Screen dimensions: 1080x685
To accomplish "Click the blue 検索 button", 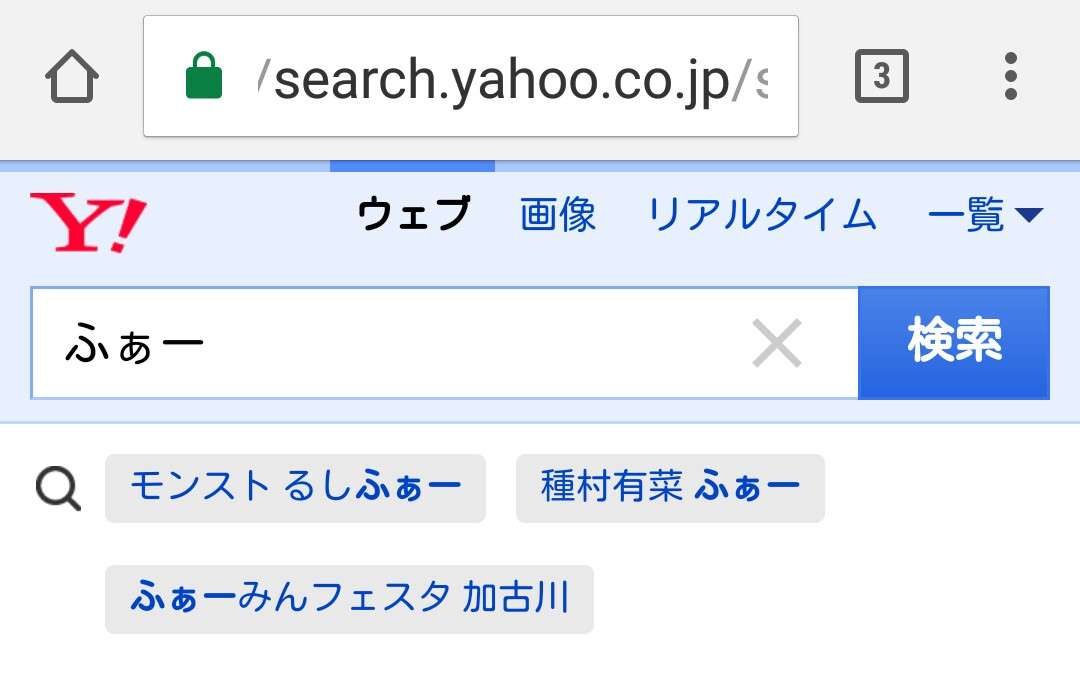I will pyautogui.click(x=954, y=342).
